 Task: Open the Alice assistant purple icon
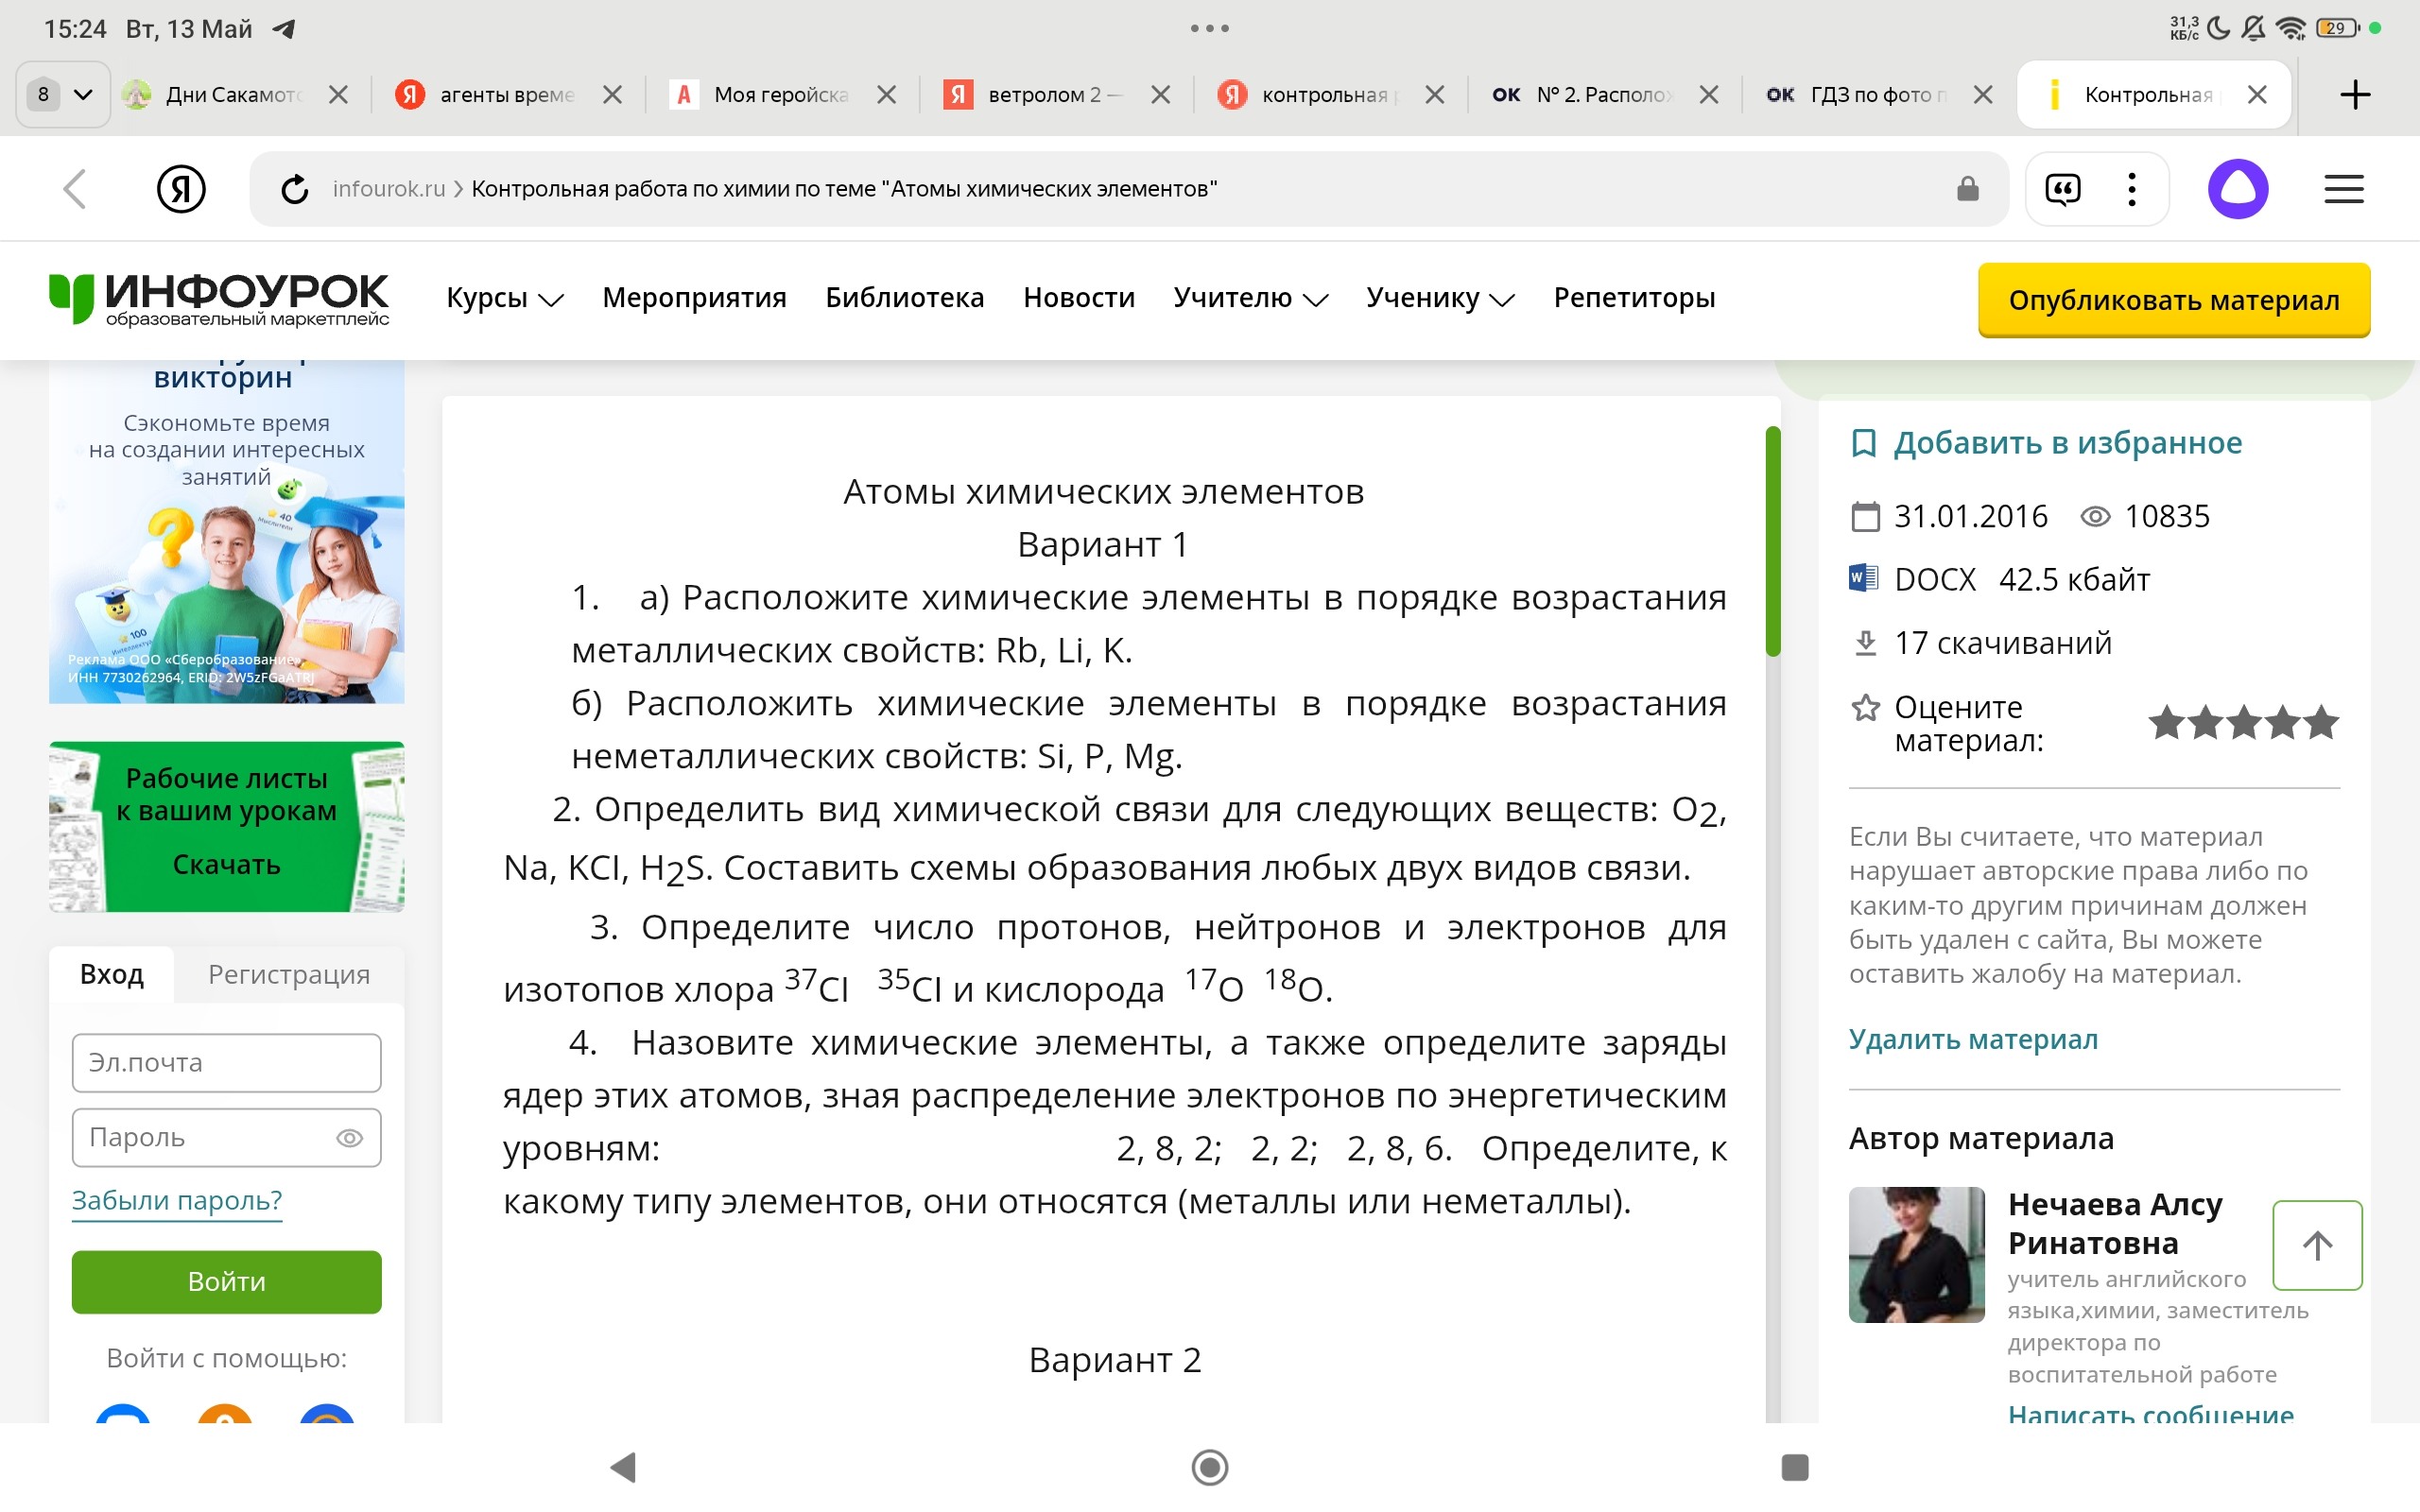click(x=2238, y=189)
